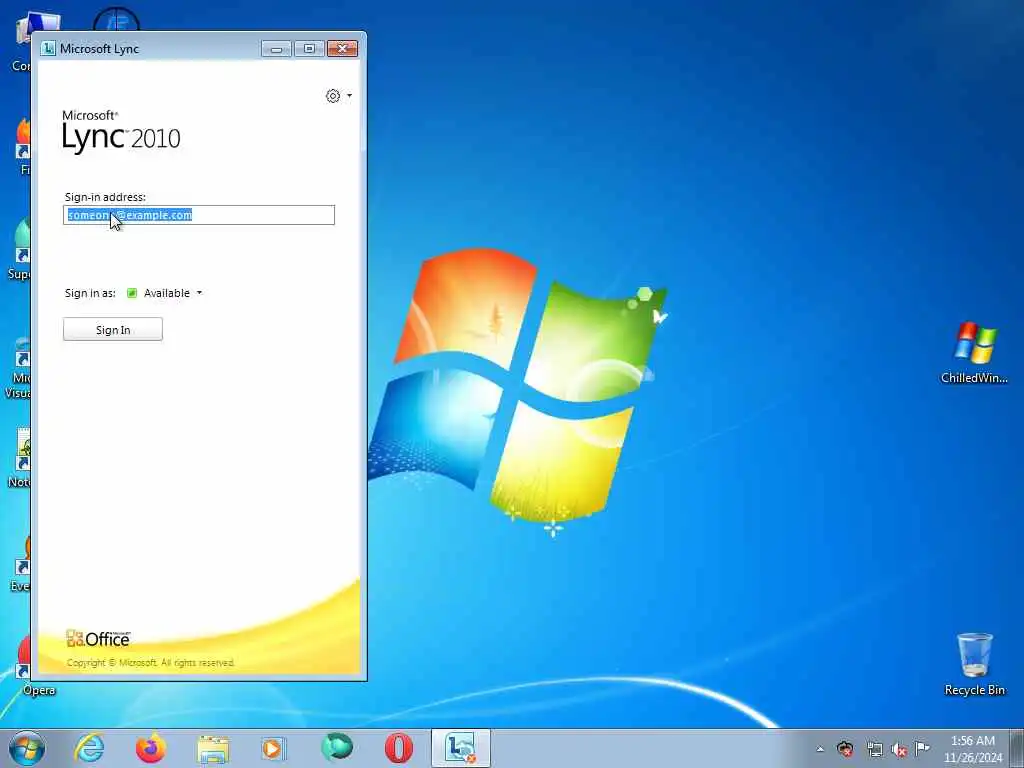
Task: Open Windows Media Player from taskbar
Action: (x=274, y=748)
